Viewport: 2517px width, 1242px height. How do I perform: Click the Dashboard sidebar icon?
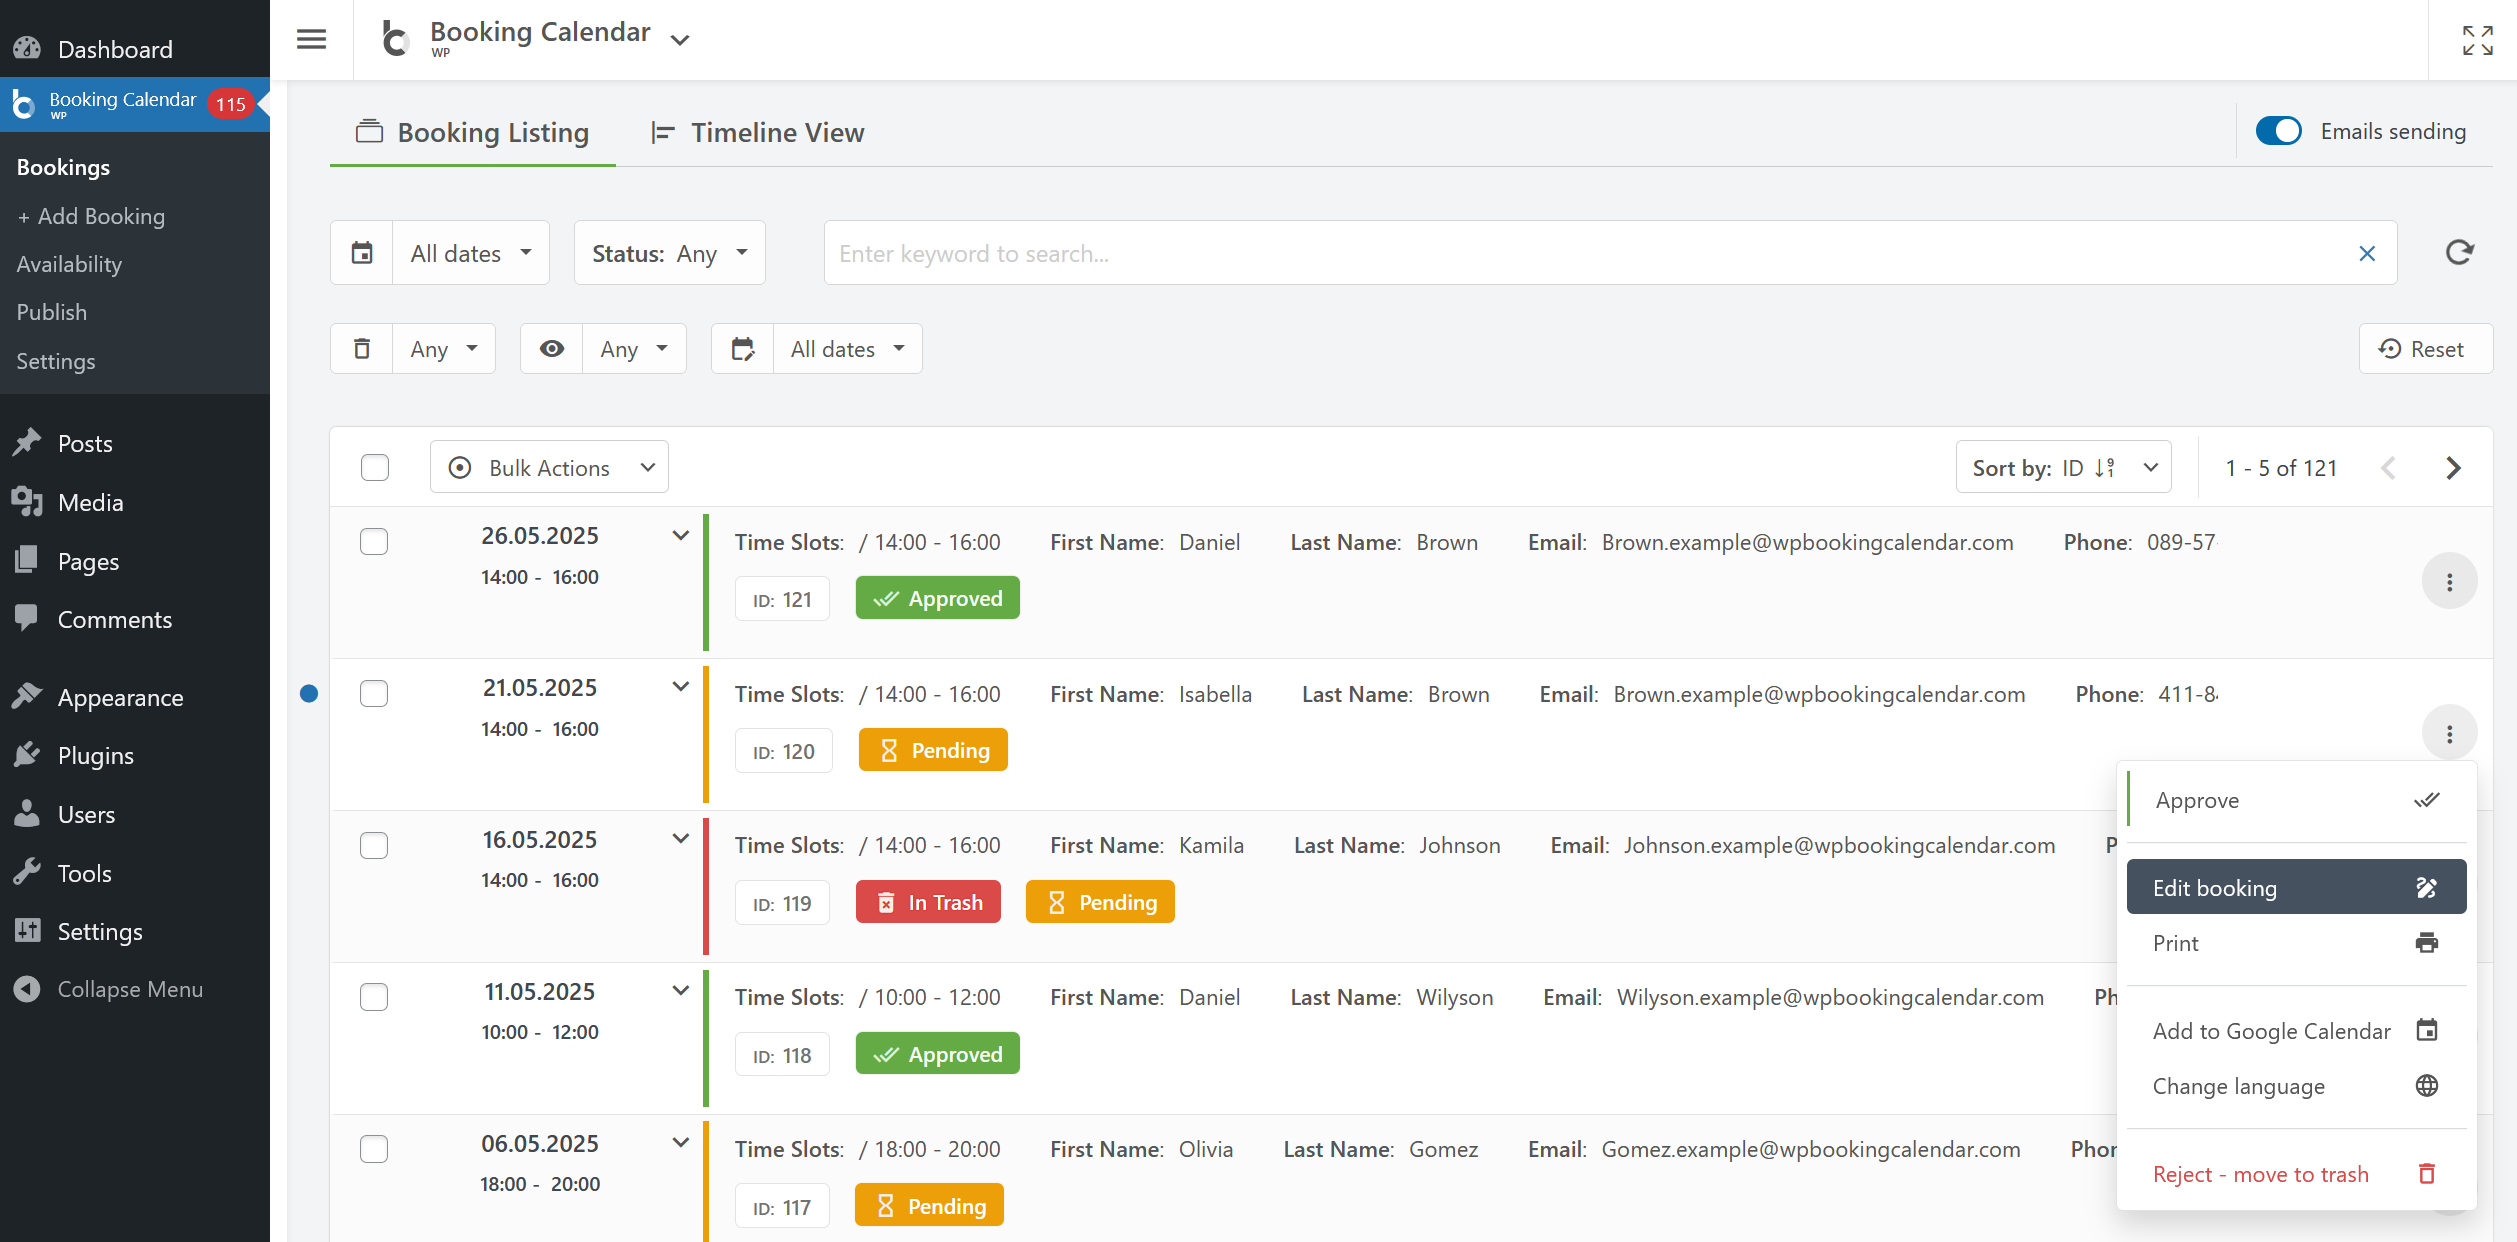click(27, 48)
